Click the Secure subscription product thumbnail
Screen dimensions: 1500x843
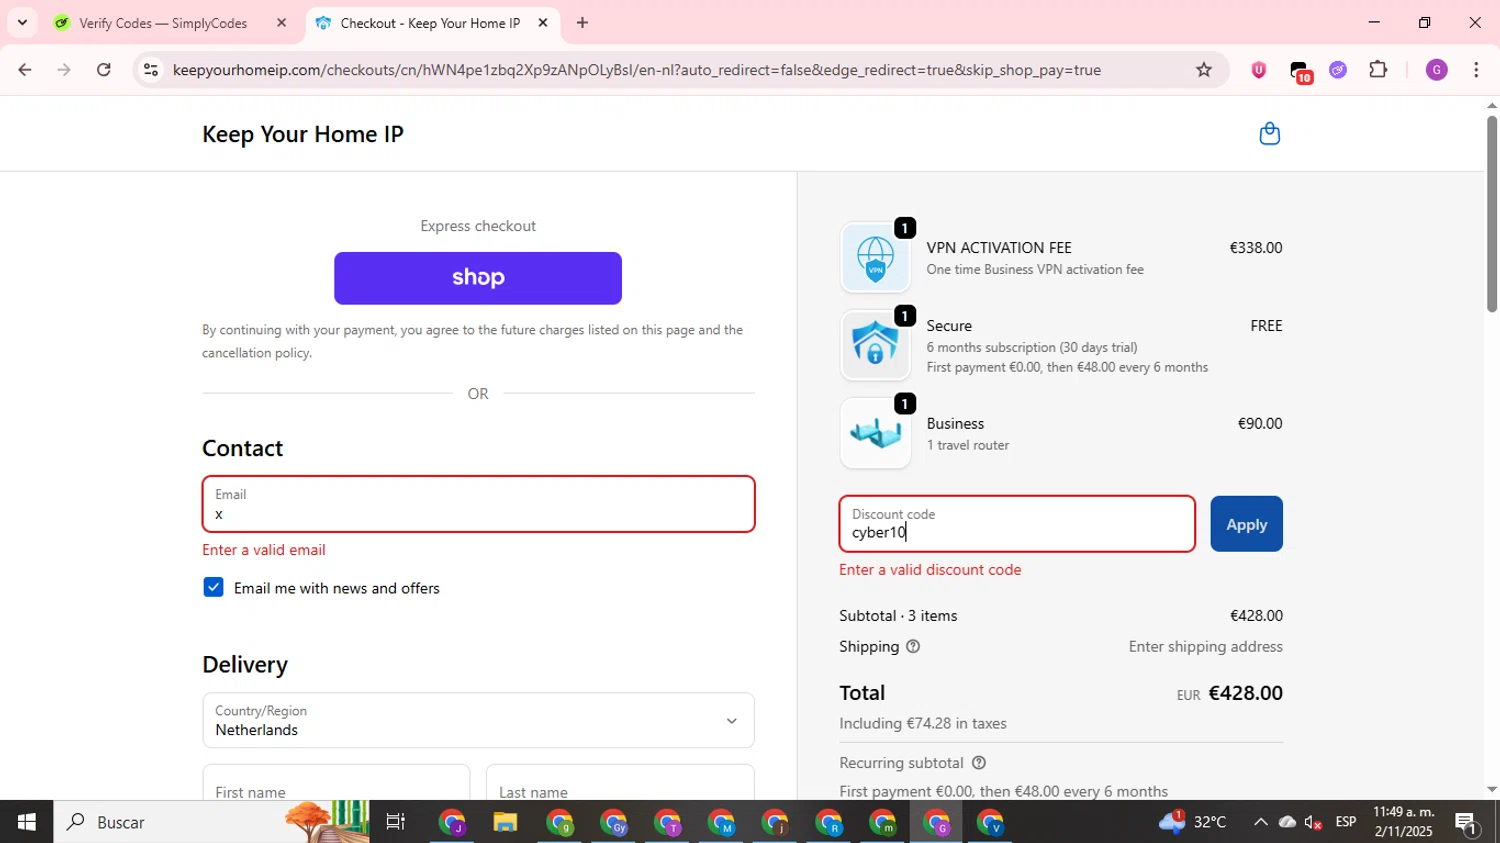pos(875,345)
